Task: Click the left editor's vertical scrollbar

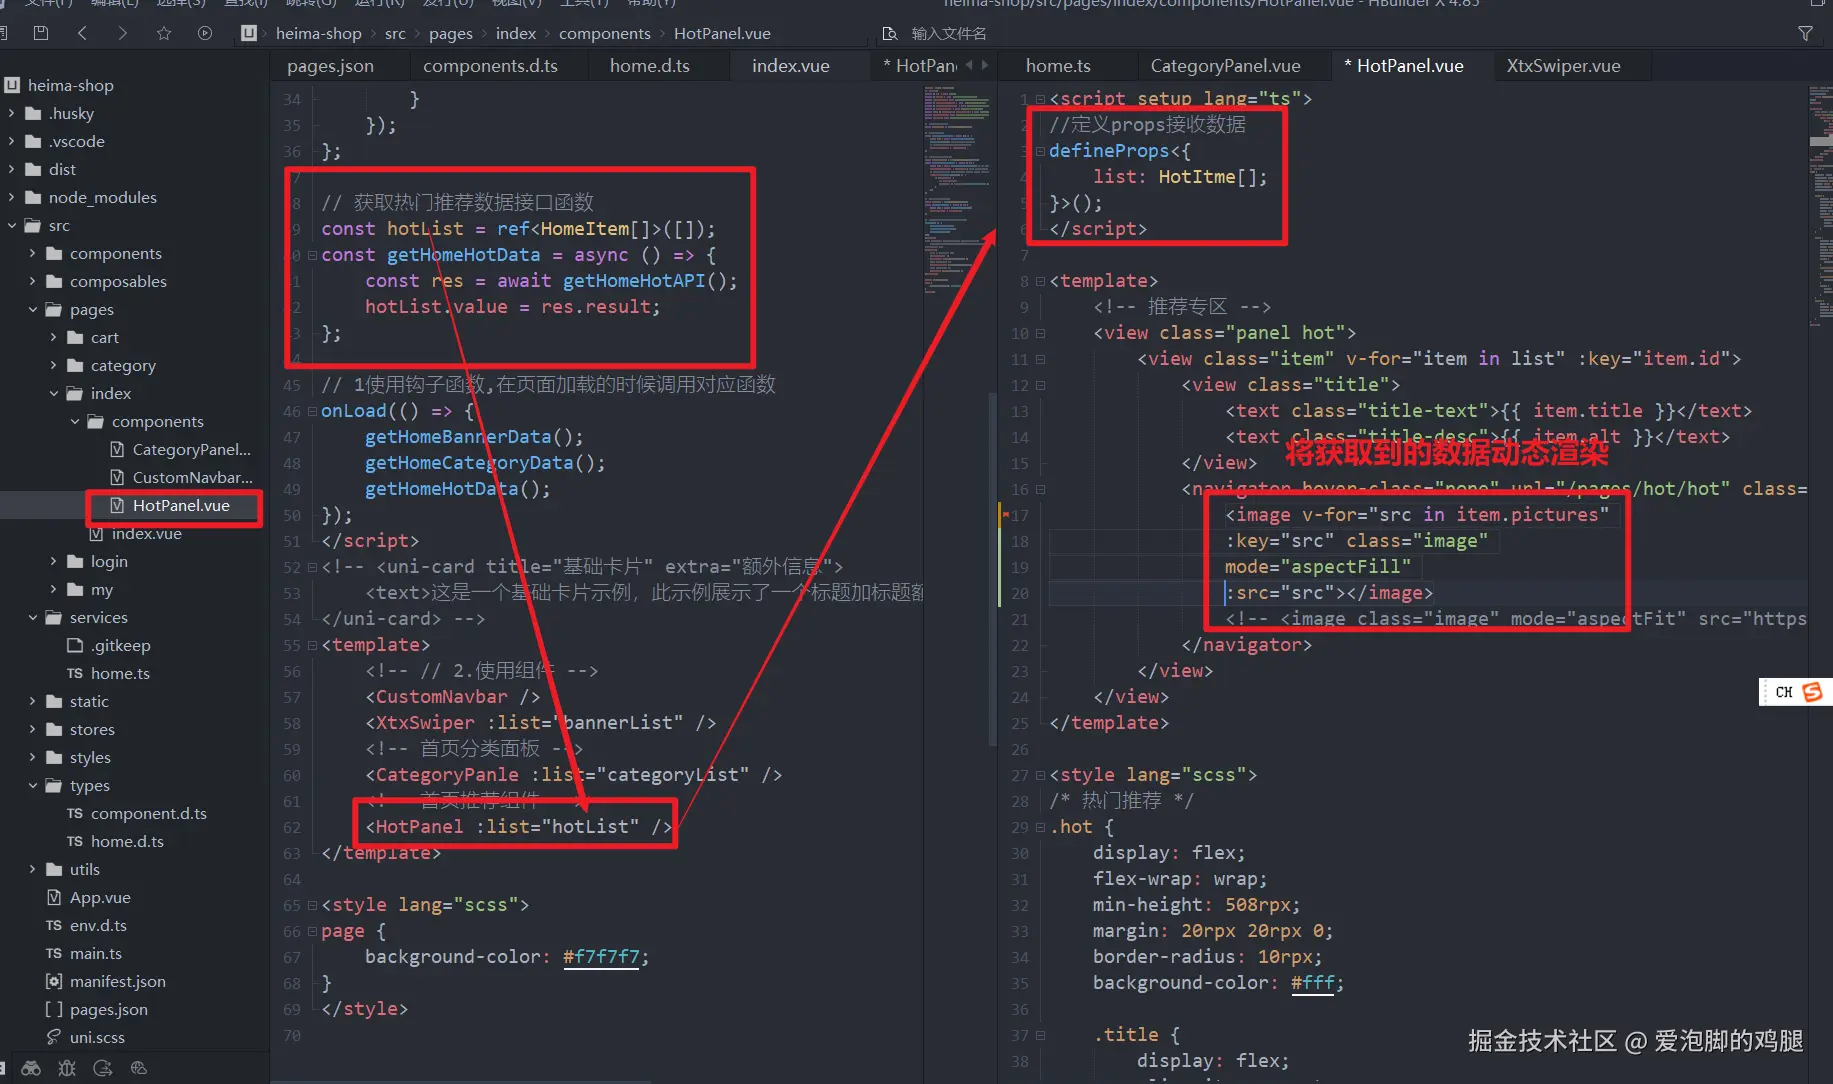Action: (992, 569)
